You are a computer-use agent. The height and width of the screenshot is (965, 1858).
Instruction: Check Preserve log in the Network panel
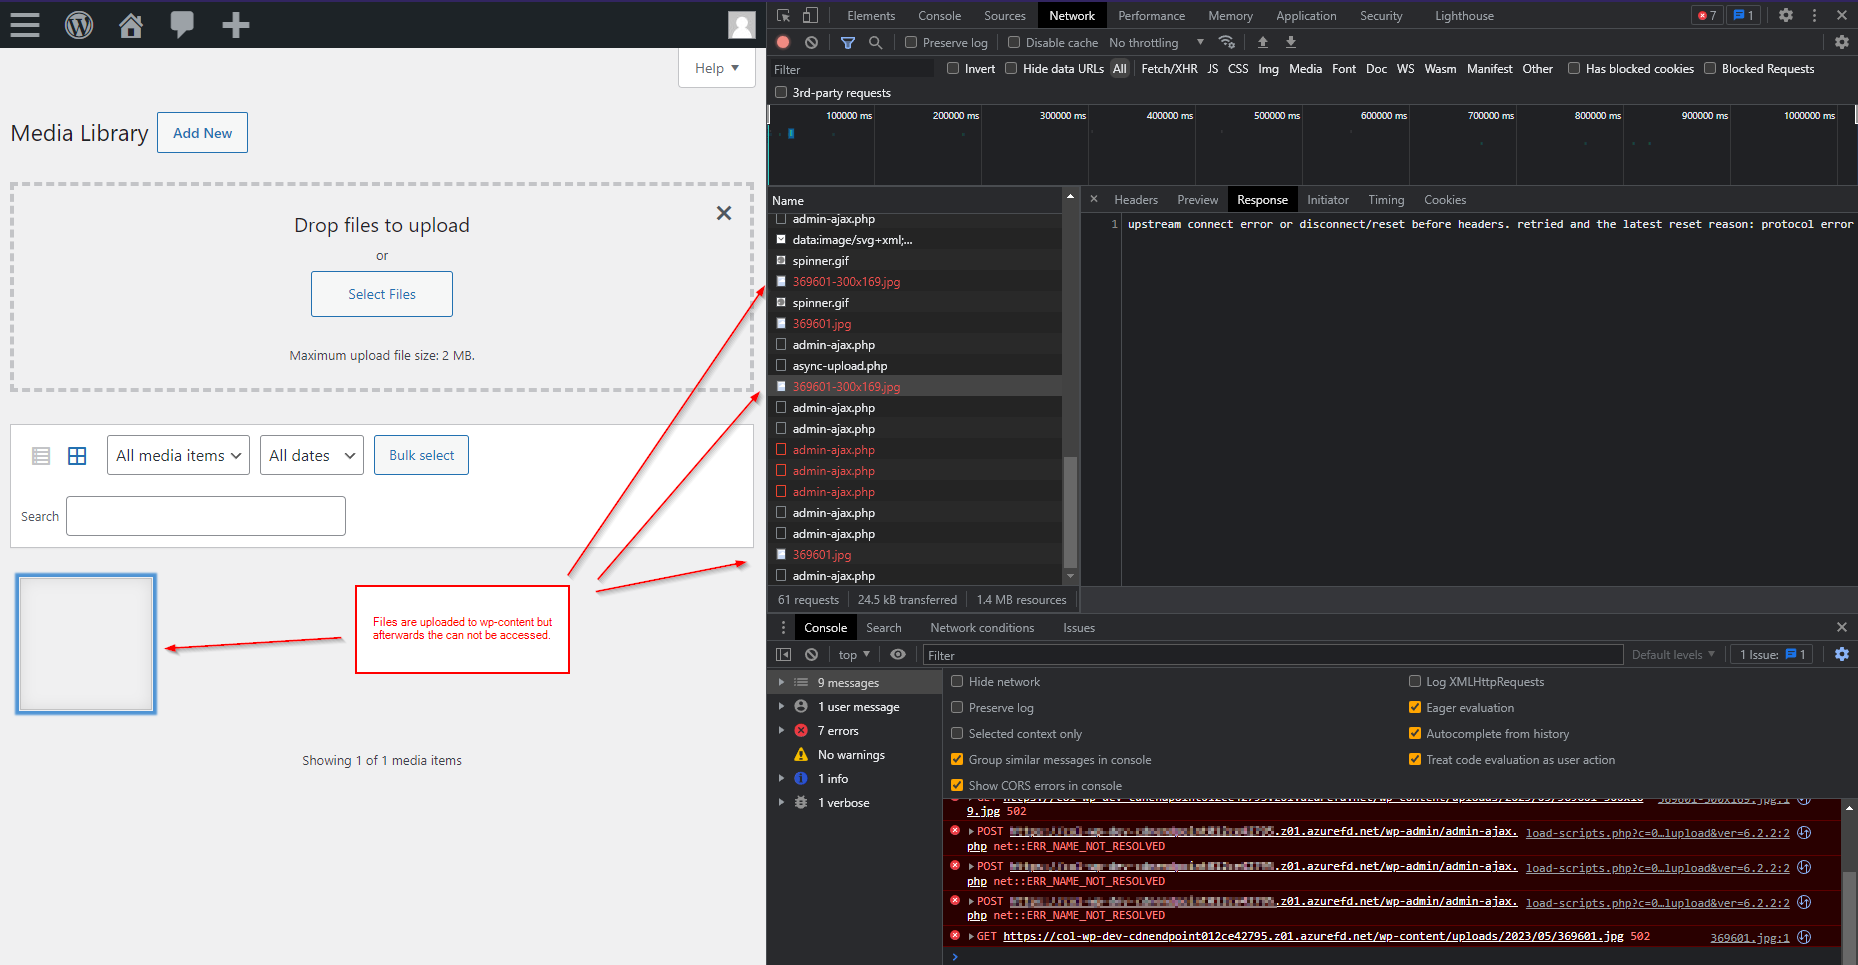[x=910, y=42]
